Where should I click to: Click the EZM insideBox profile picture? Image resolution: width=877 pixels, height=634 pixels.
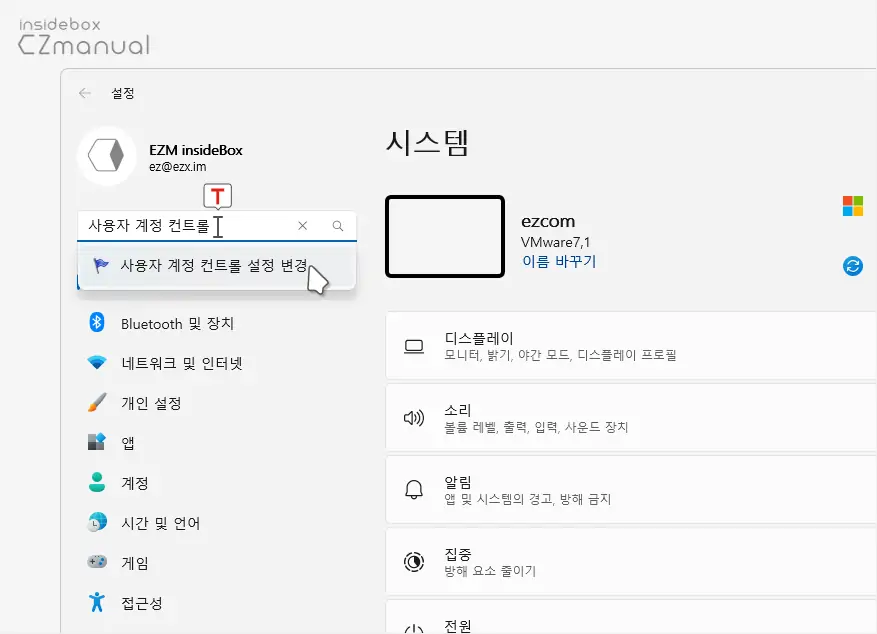(x=107, y=156)
